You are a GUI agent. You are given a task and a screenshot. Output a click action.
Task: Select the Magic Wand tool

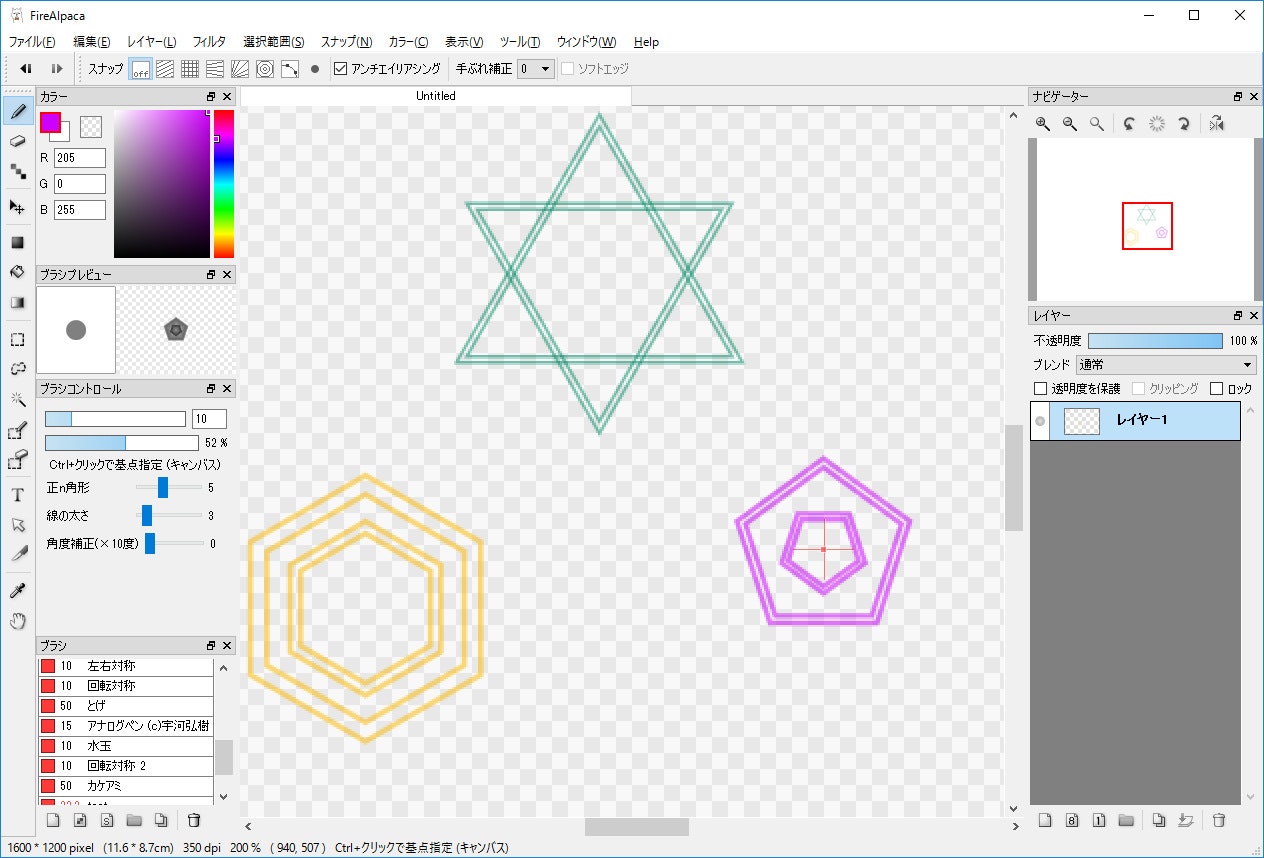17,399
